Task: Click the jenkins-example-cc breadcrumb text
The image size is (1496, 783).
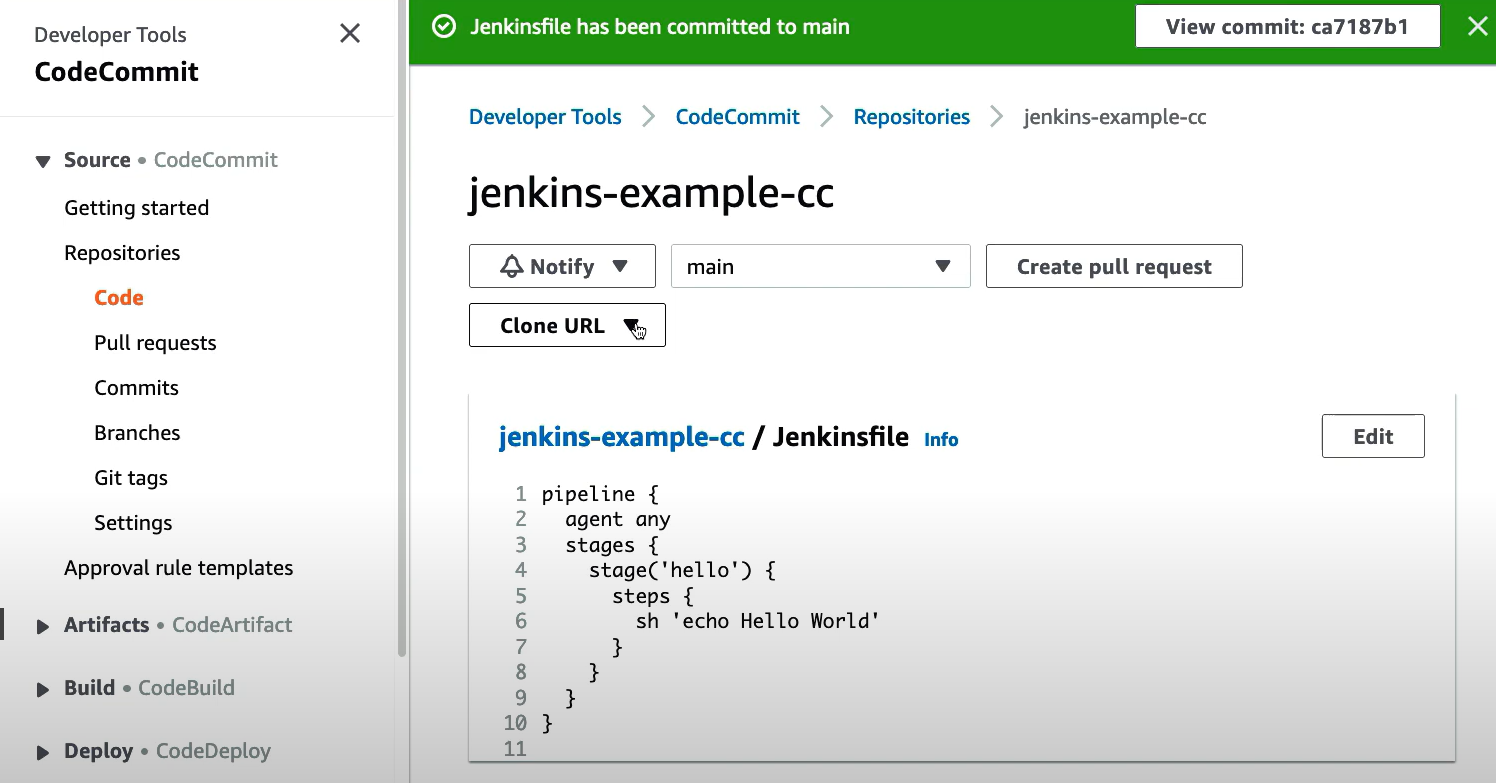Action: pos(1115,117)
